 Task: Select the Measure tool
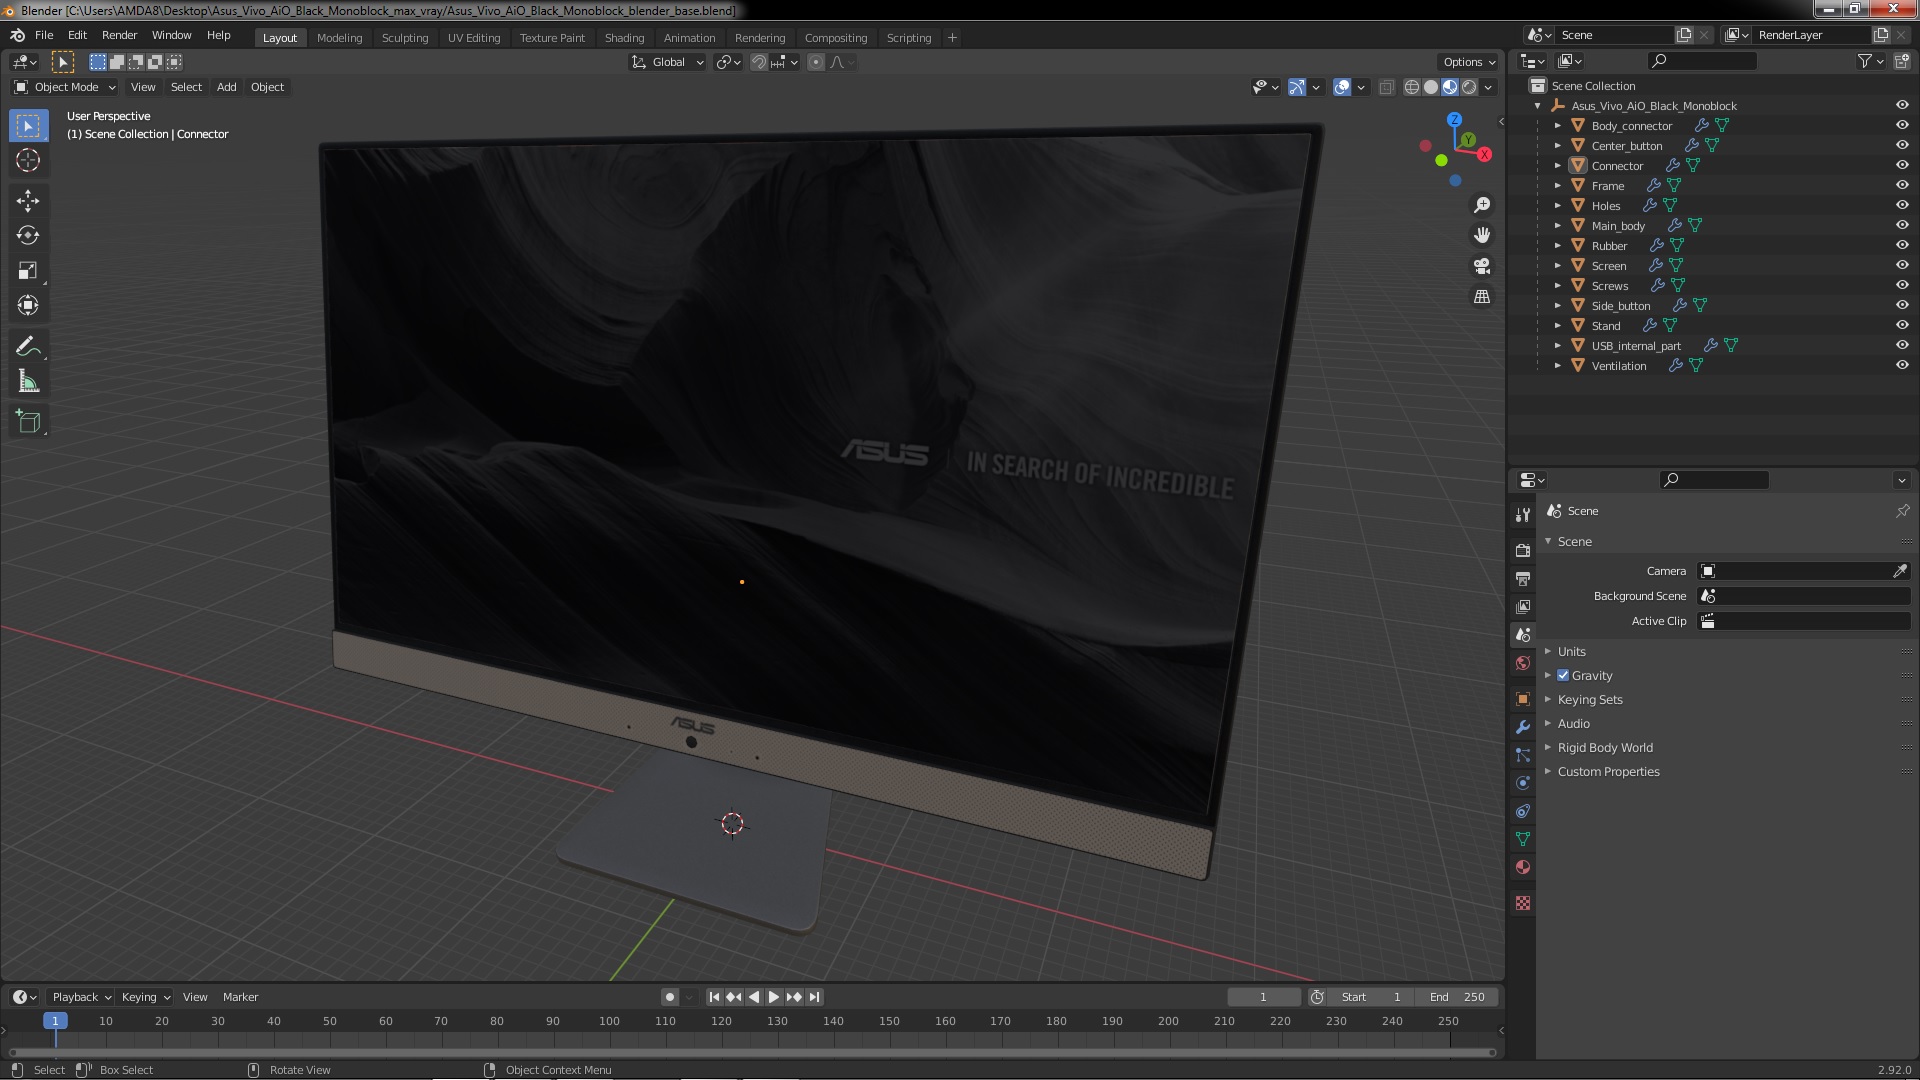[x=28, y=381]
